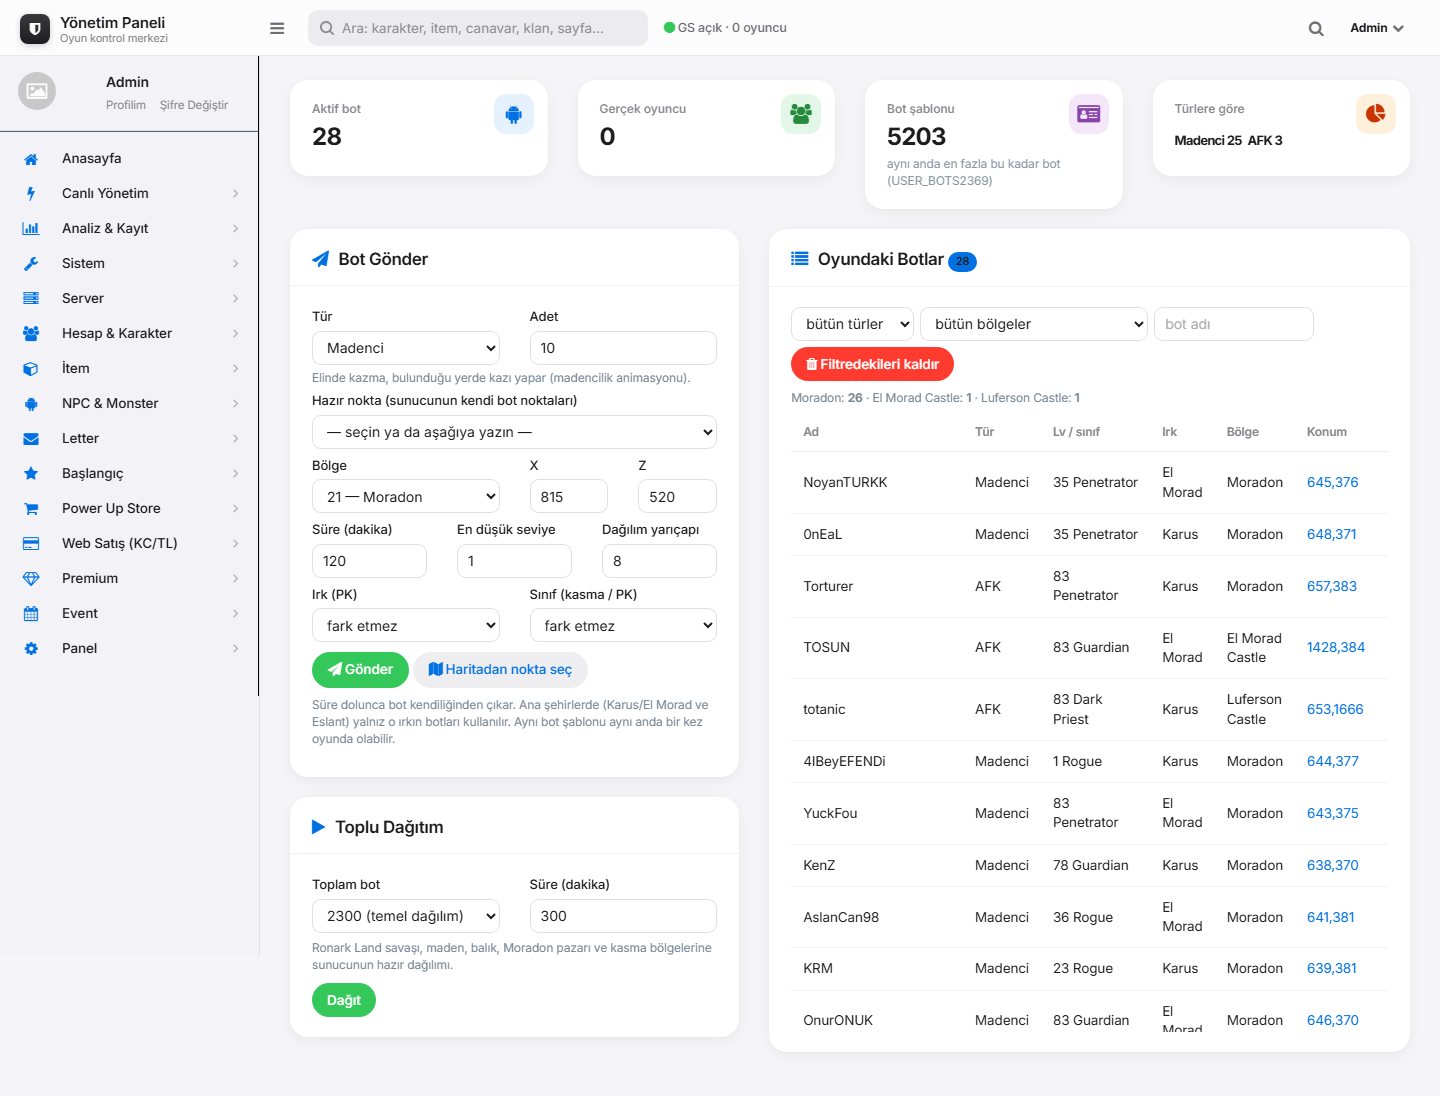Image resolution: width=1440 pixels, height=1096 pixels.
Task: Expand the NPC & Monster sidebar menu
Action: tap(130, 403)
